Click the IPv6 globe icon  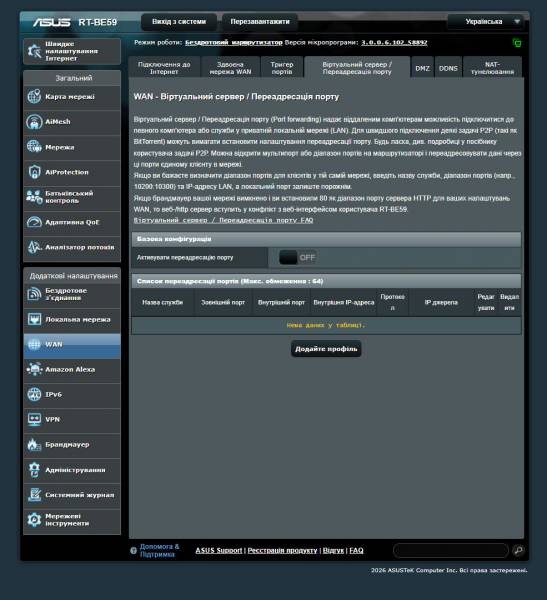[34, 395]
